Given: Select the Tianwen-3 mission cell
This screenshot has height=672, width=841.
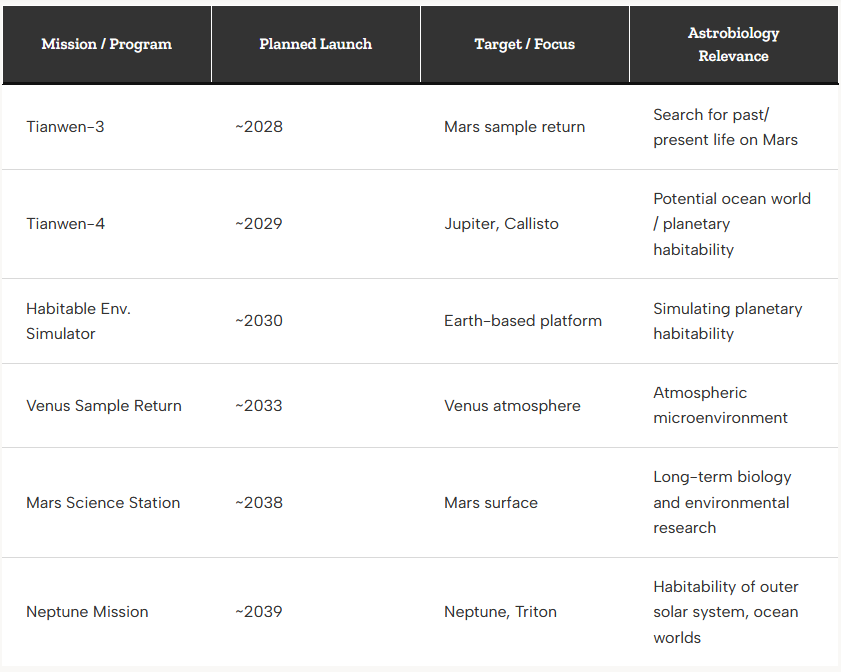Looking at the screenshot, I should coord(107,127).
